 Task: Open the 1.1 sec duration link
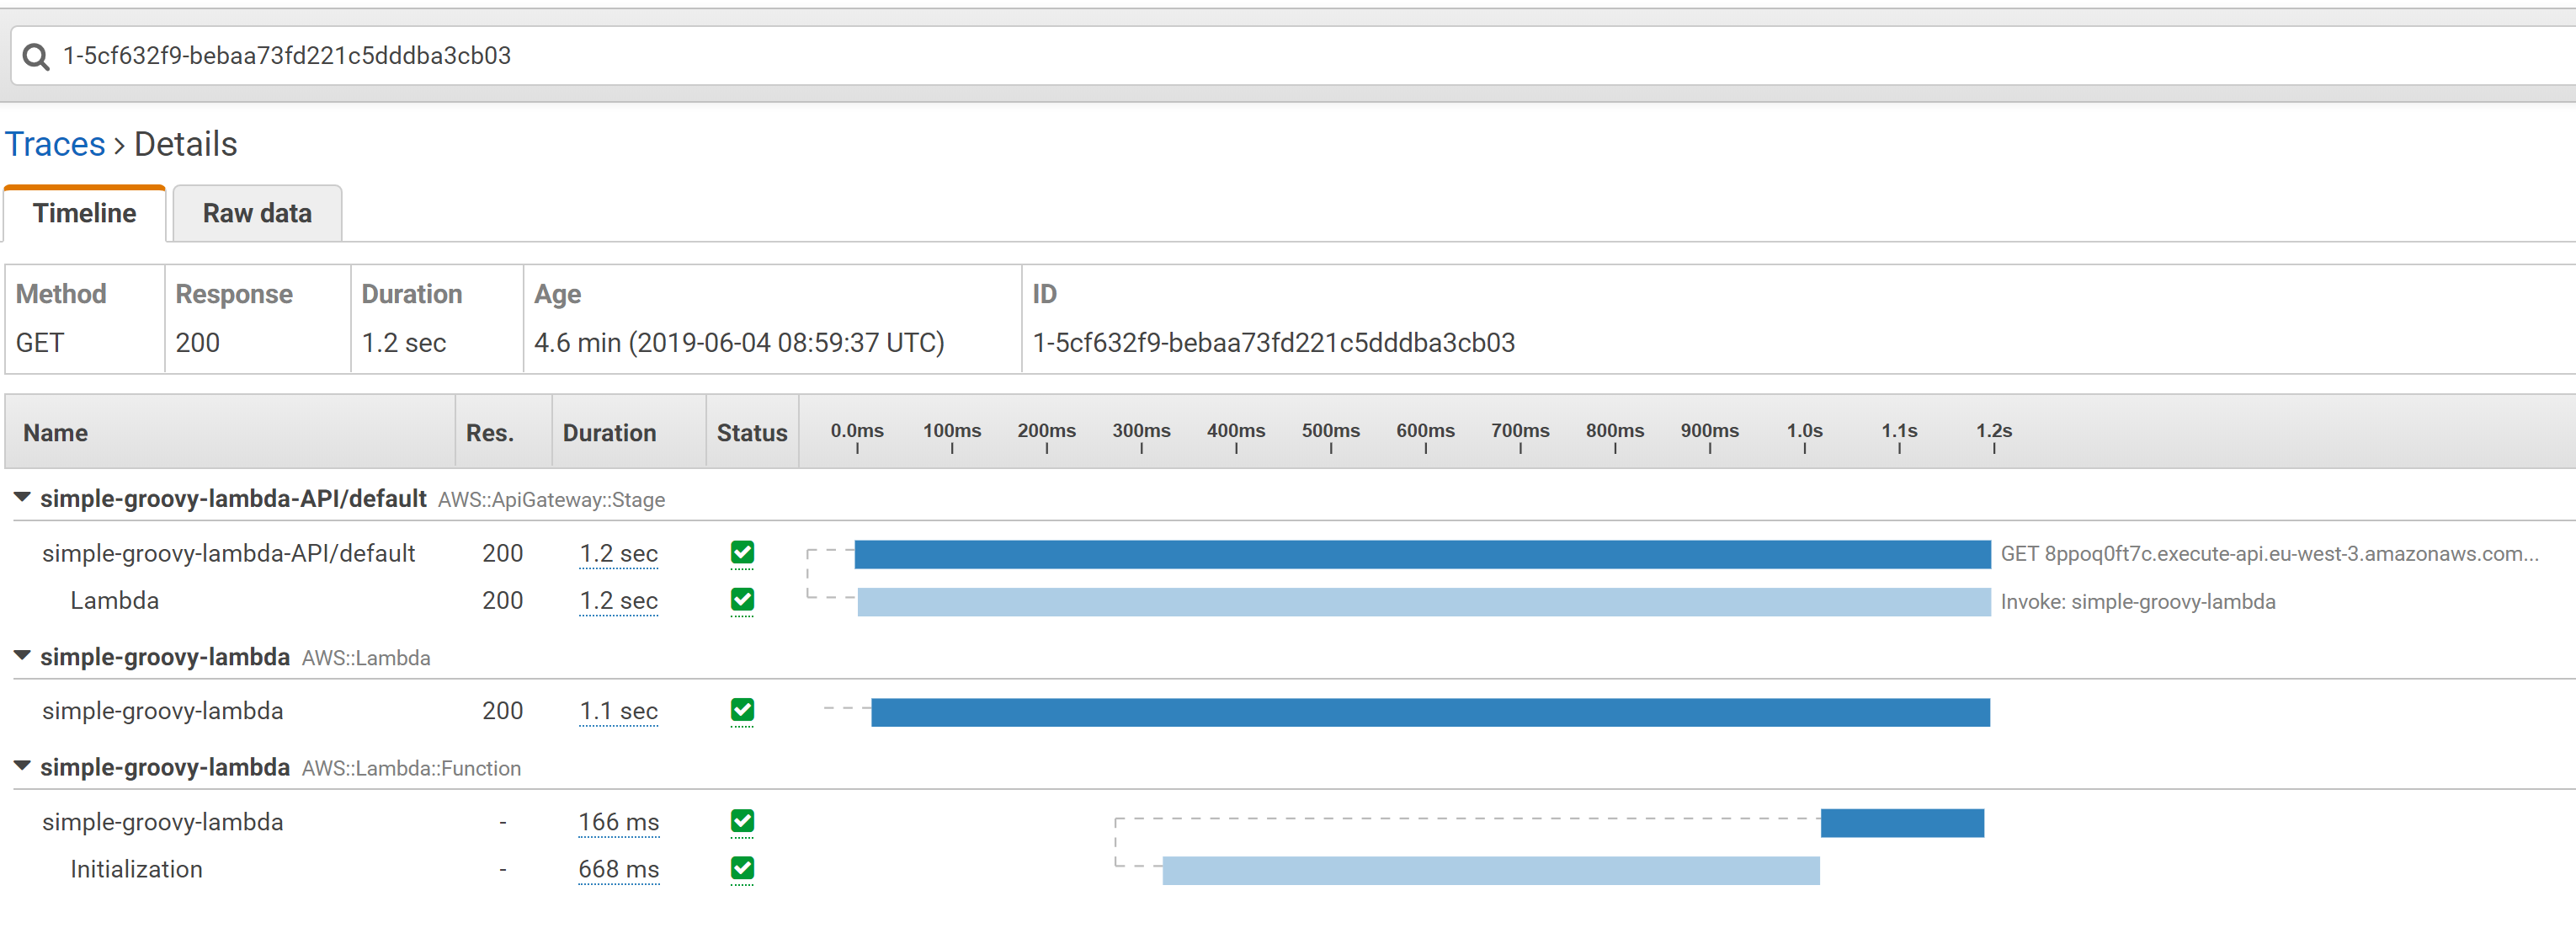tap(618, 711)
